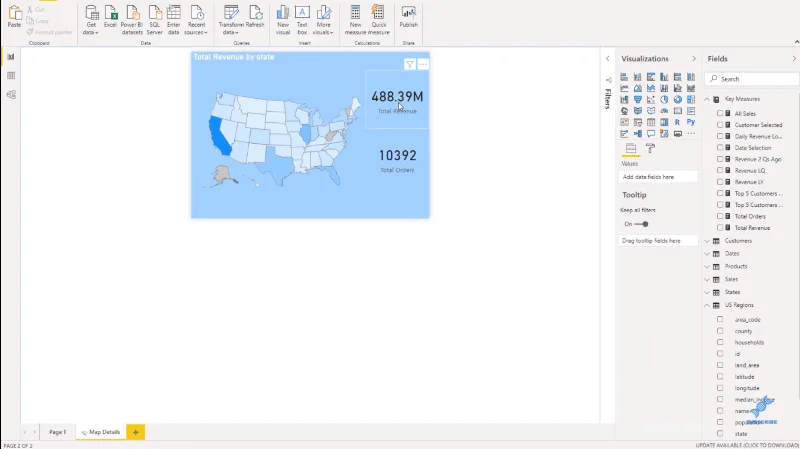Select the Stacked bar chart visualization

(624, 77)
